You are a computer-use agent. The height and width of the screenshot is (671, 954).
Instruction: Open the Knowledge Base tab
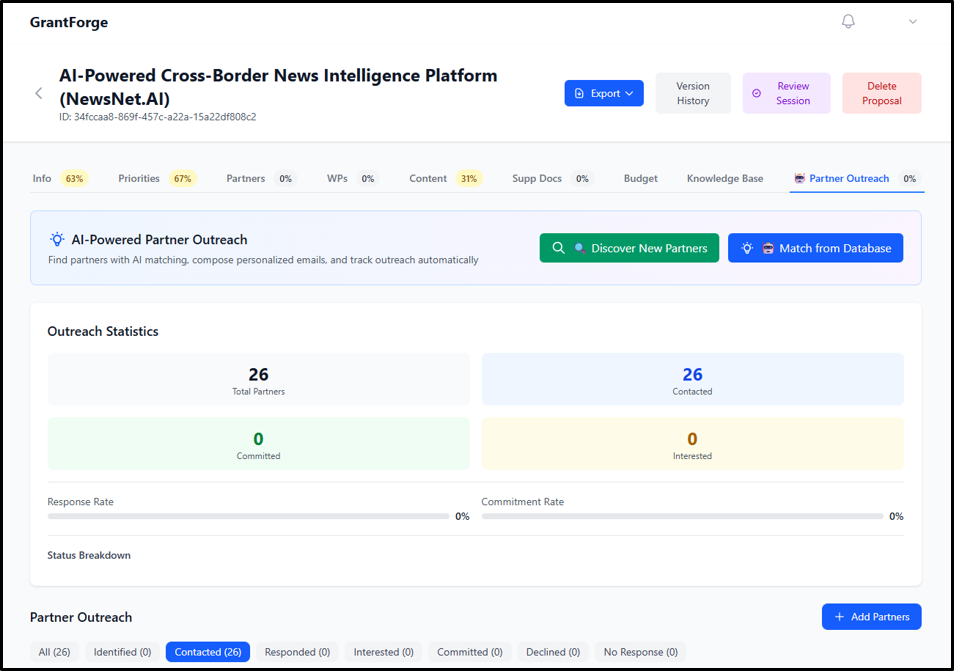point(724,178)
